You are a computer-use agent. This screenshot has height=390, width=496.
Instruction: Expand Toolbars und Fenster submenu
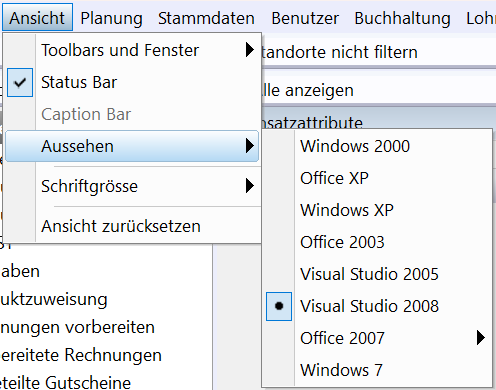coord(132,50)
